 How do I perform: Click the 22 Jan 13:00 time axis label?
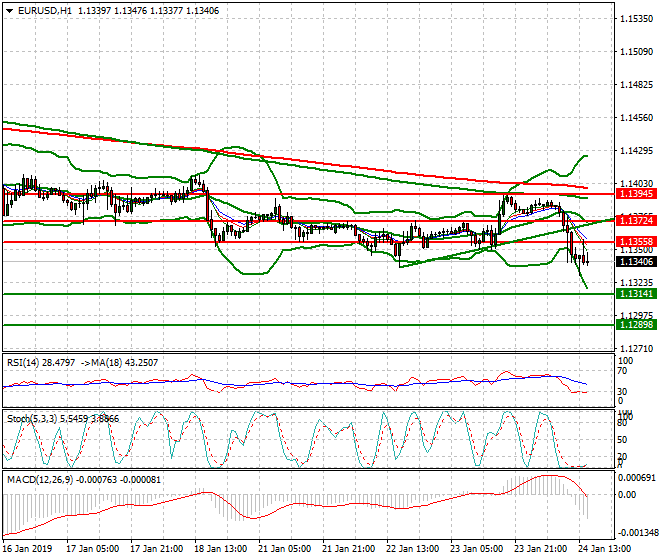tap(412, 549)
